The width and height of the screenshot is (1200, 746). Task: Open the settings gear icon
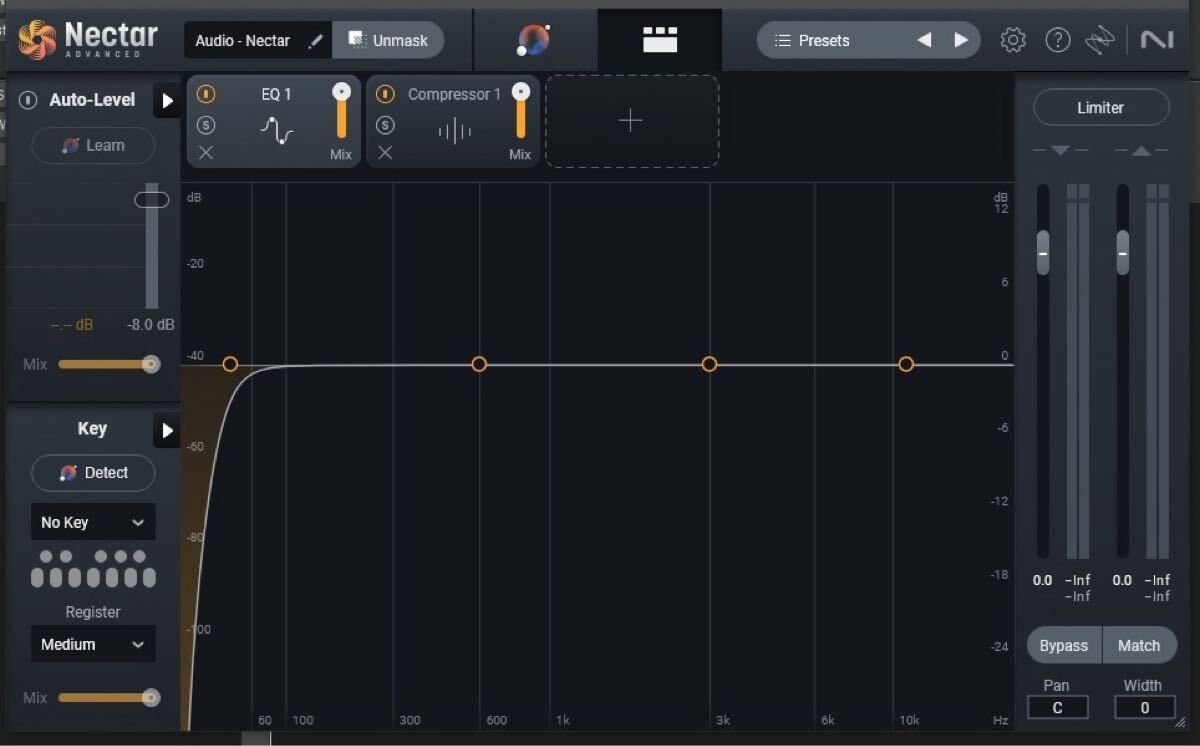1013,39
